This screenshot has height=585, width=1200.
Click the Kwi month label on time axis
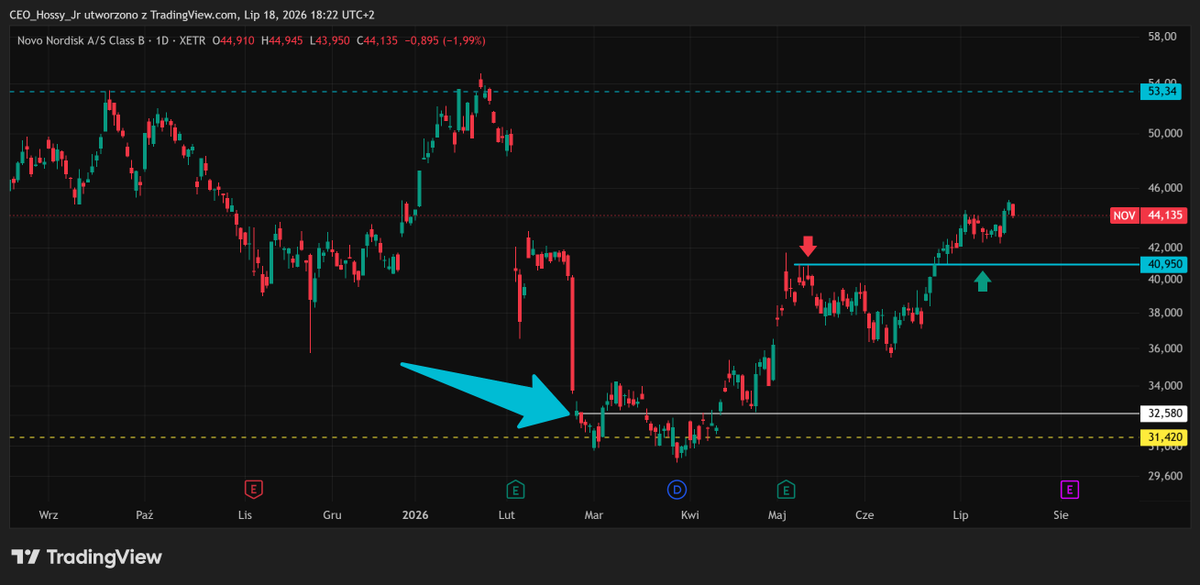[x=690, y=515]
